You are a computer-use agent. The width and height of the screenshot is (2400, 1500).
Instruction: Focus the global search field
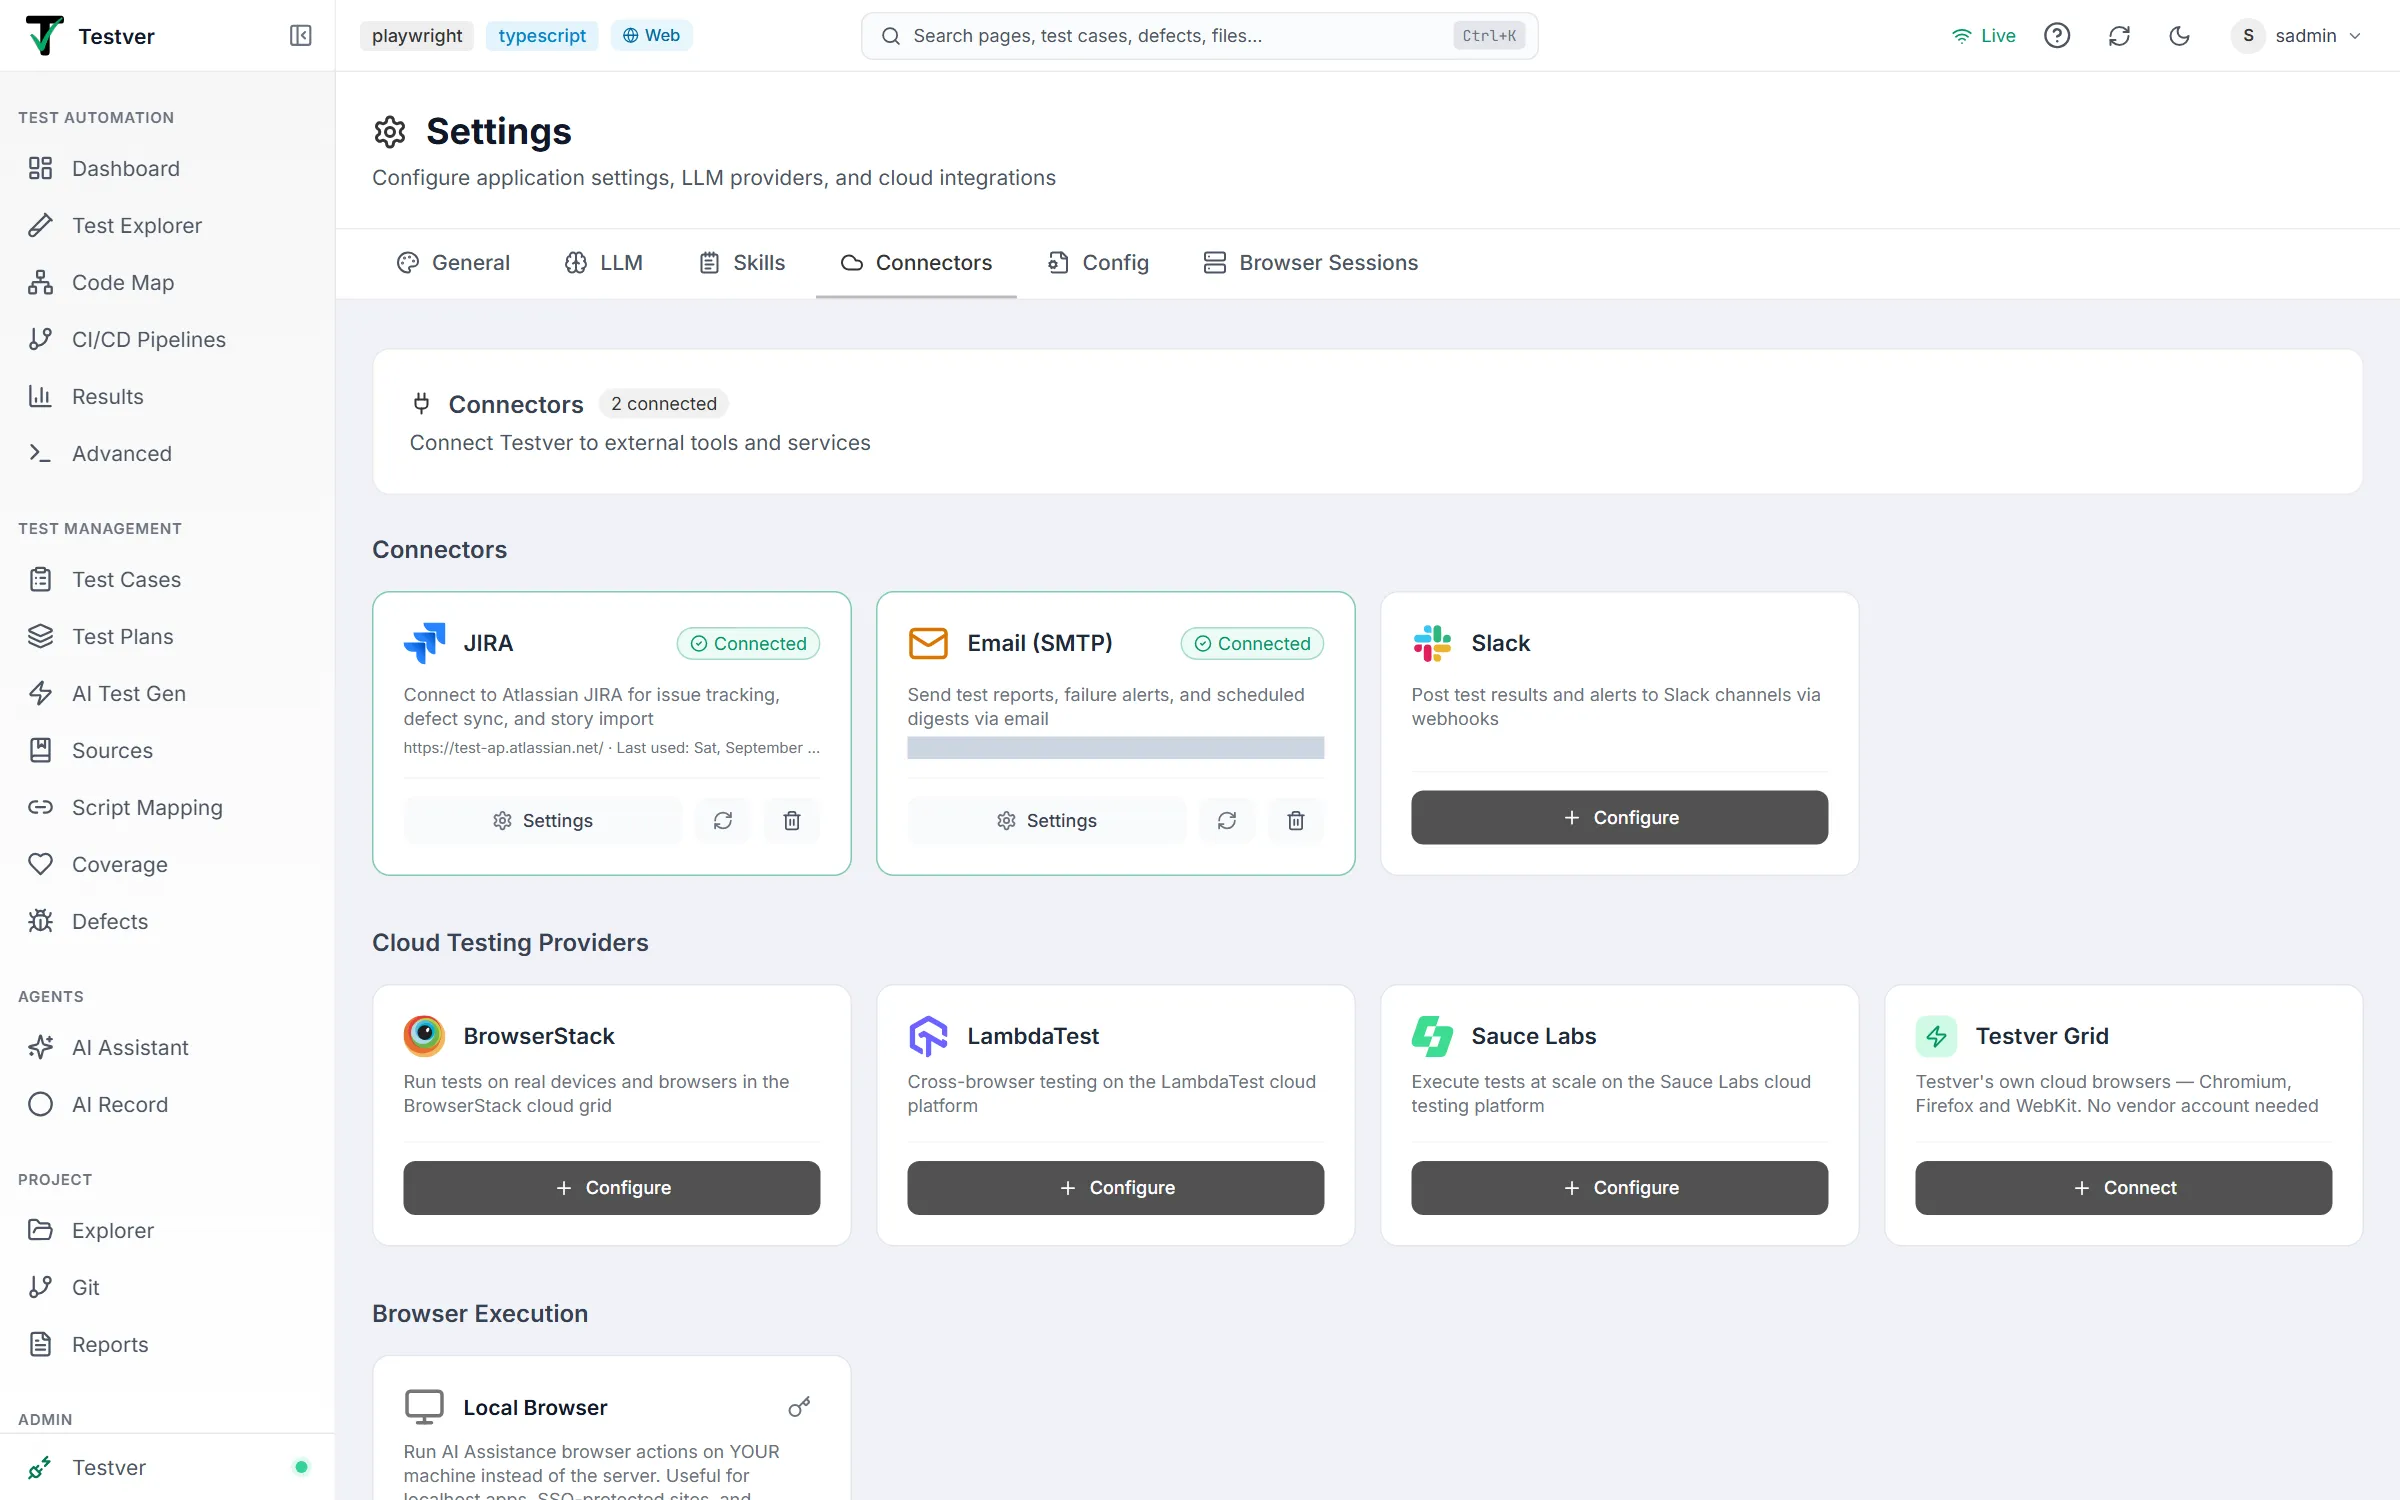coord(1199,36)
